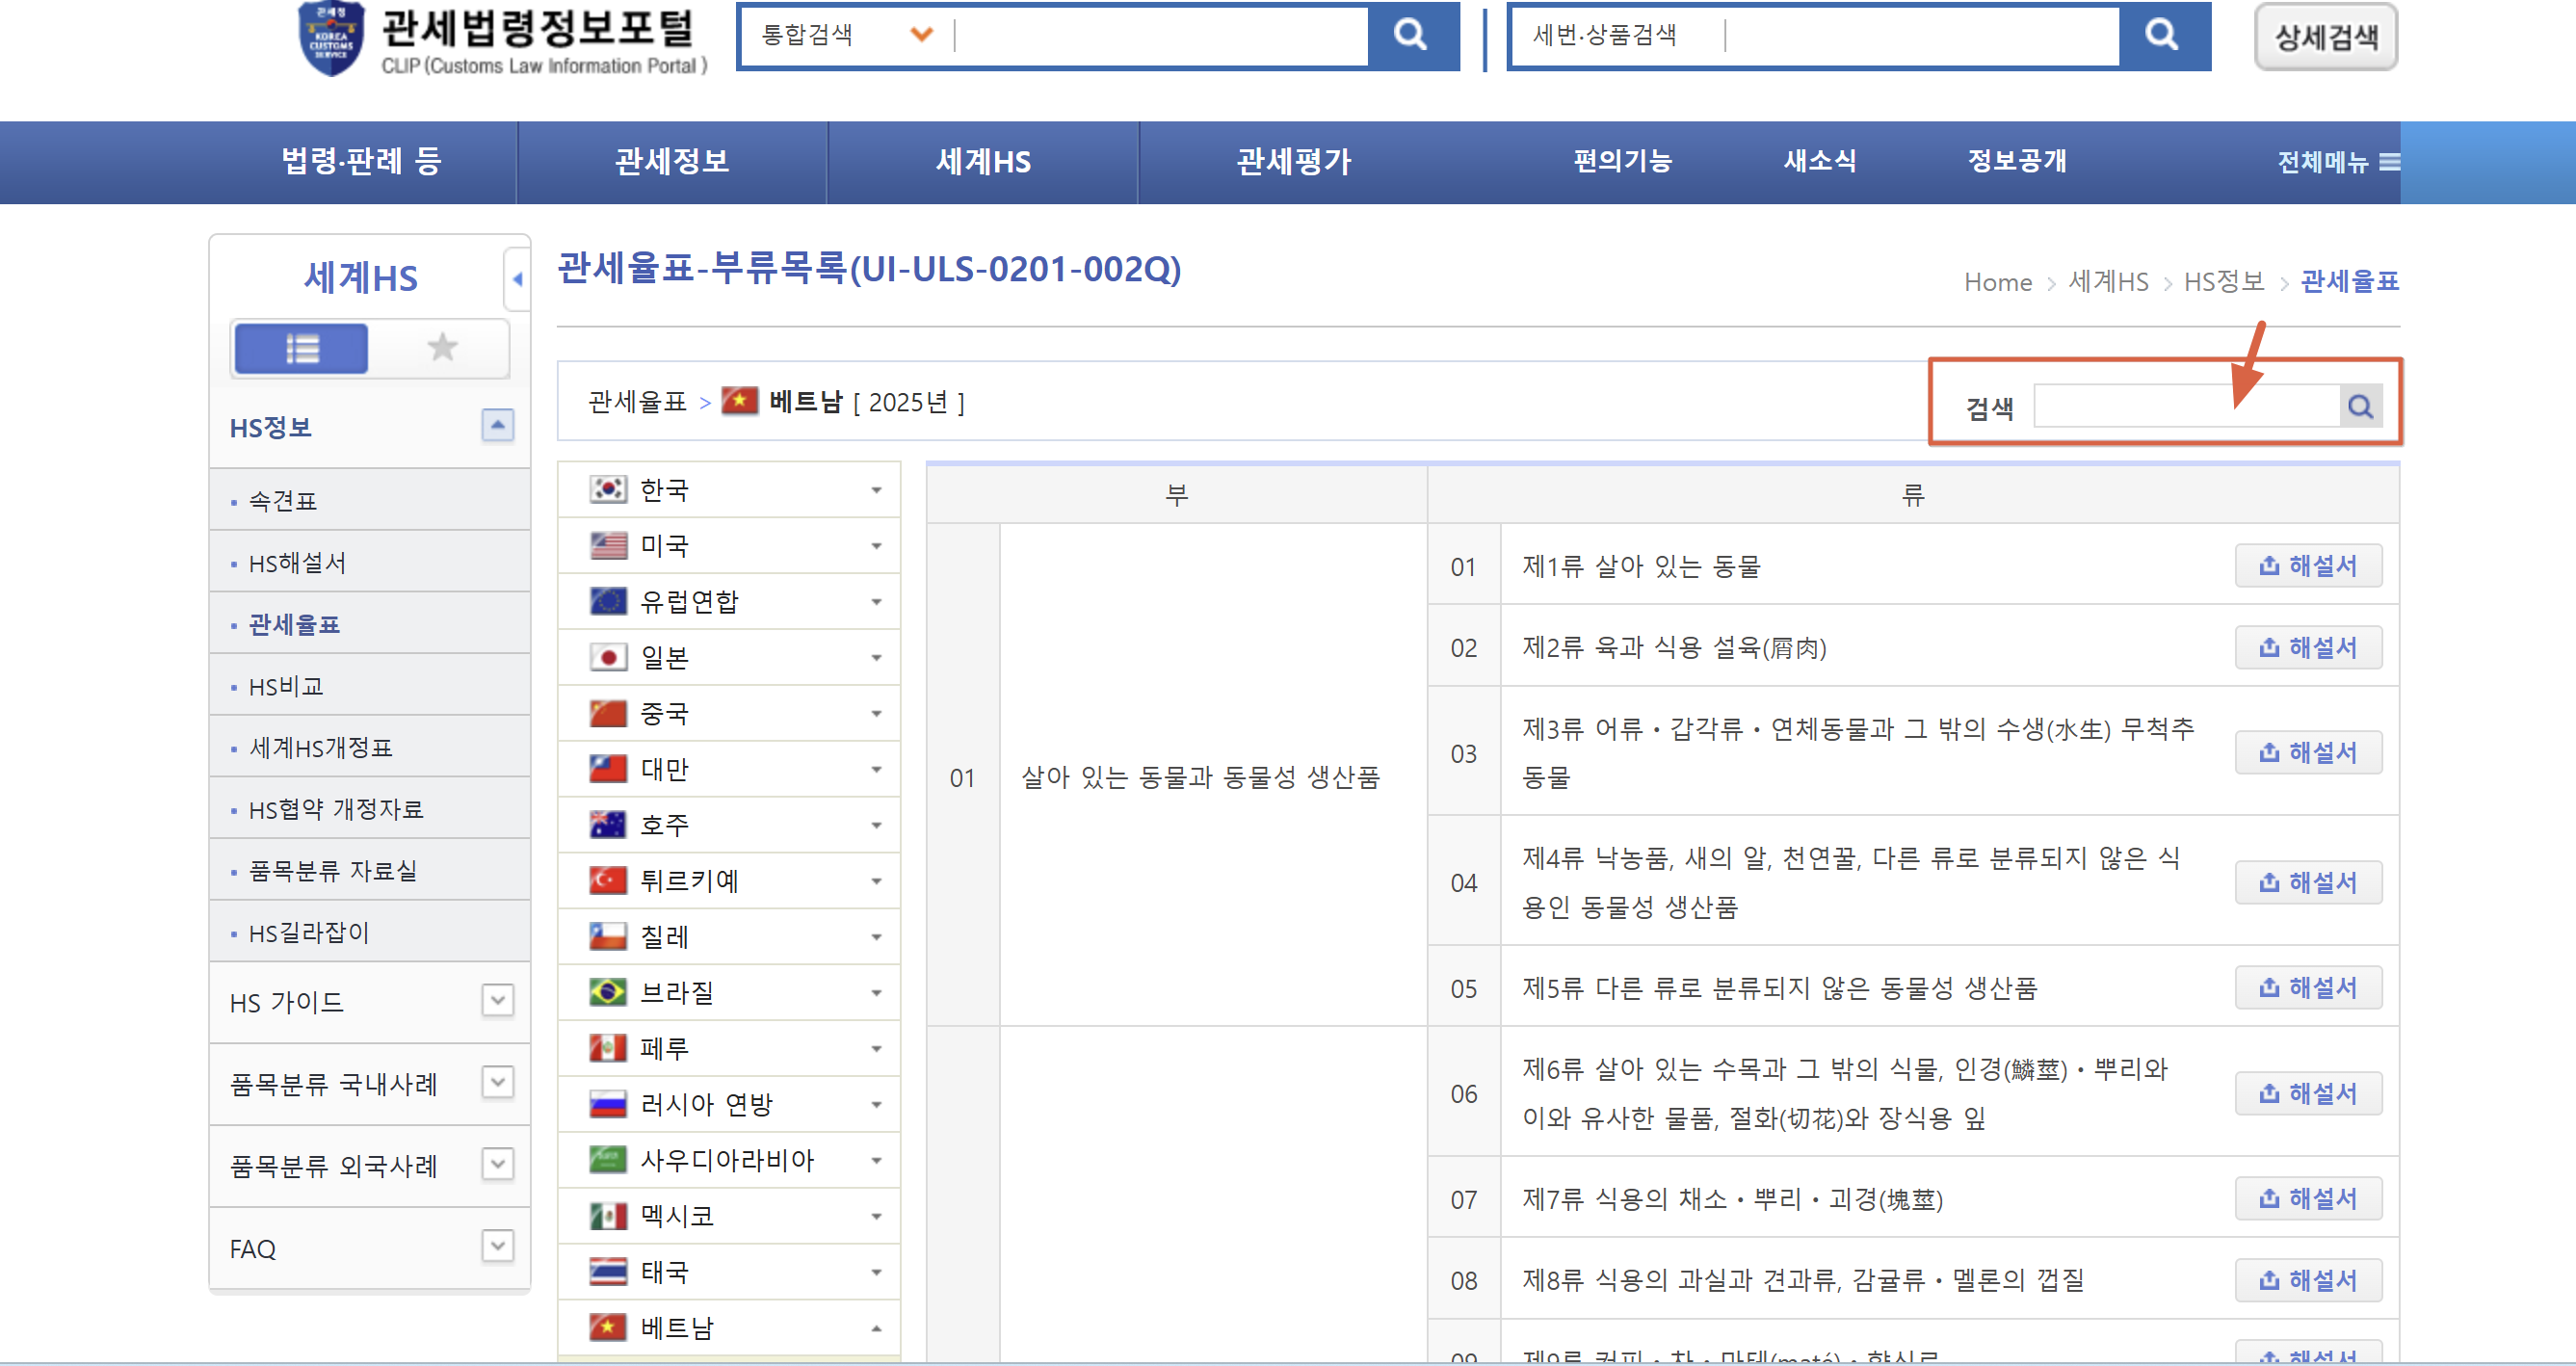Viewport: 2576px width, 1366px height.
Task: Open the all-menu hamburger icon
Action: pyautogui.click(x=2389, y=162)
